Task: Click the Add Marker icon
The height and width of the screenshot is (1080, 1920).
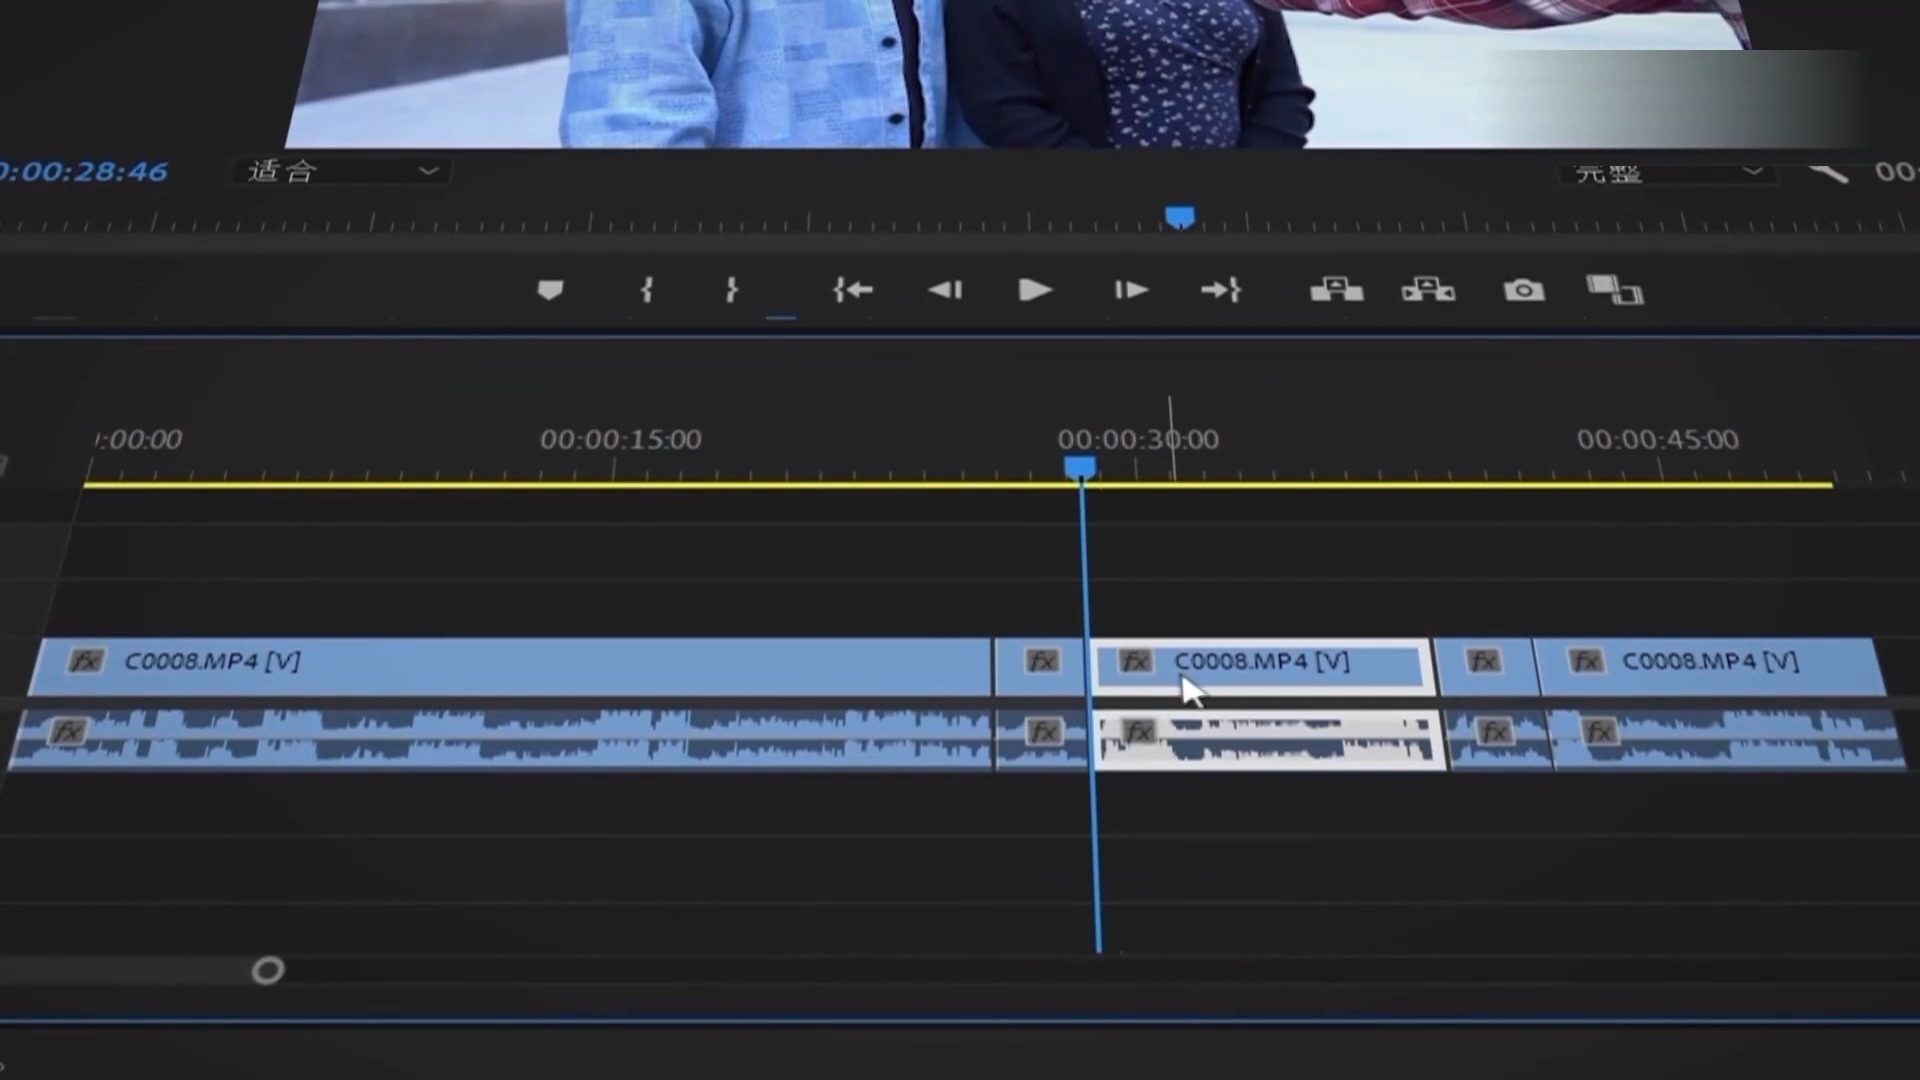Action: click(550, 290)
